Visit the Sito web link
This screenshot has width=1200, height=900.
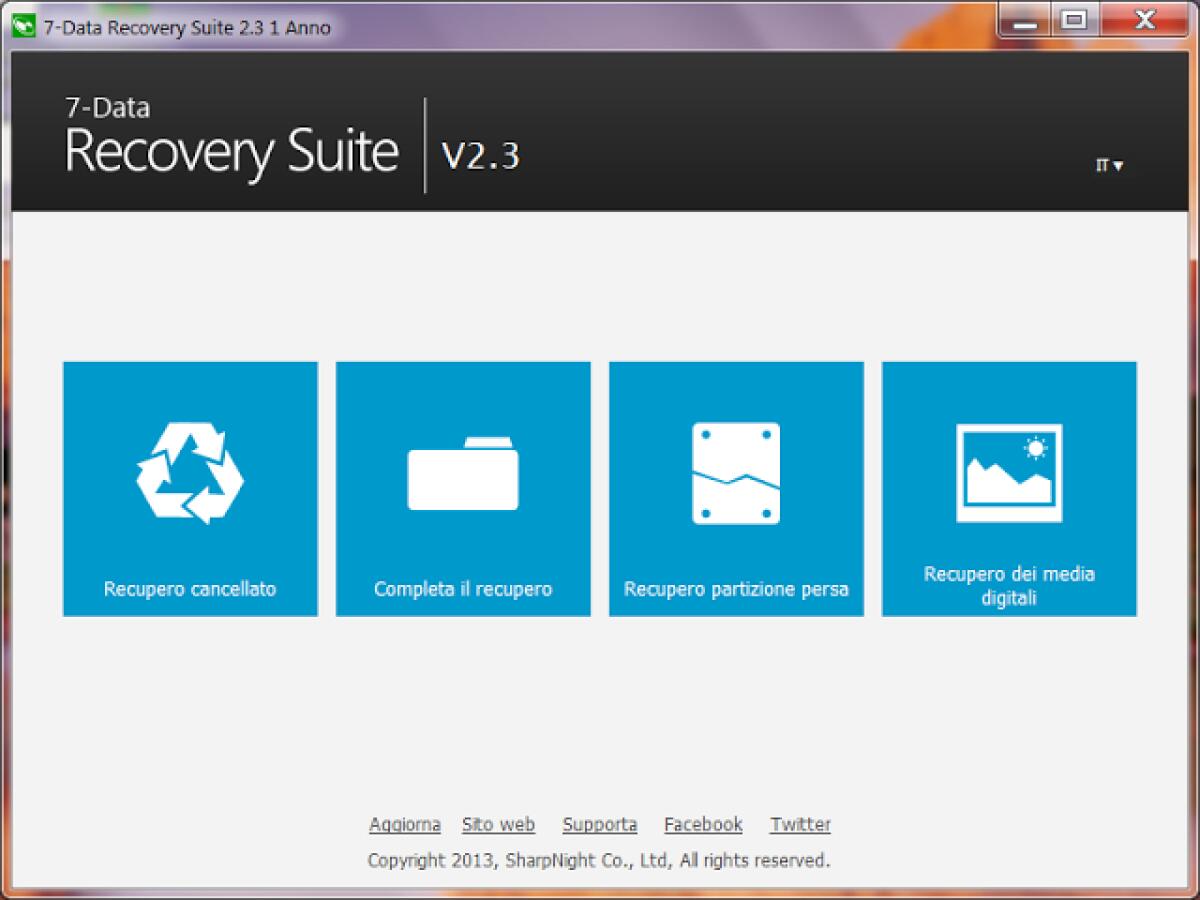(x=498, y=824)
